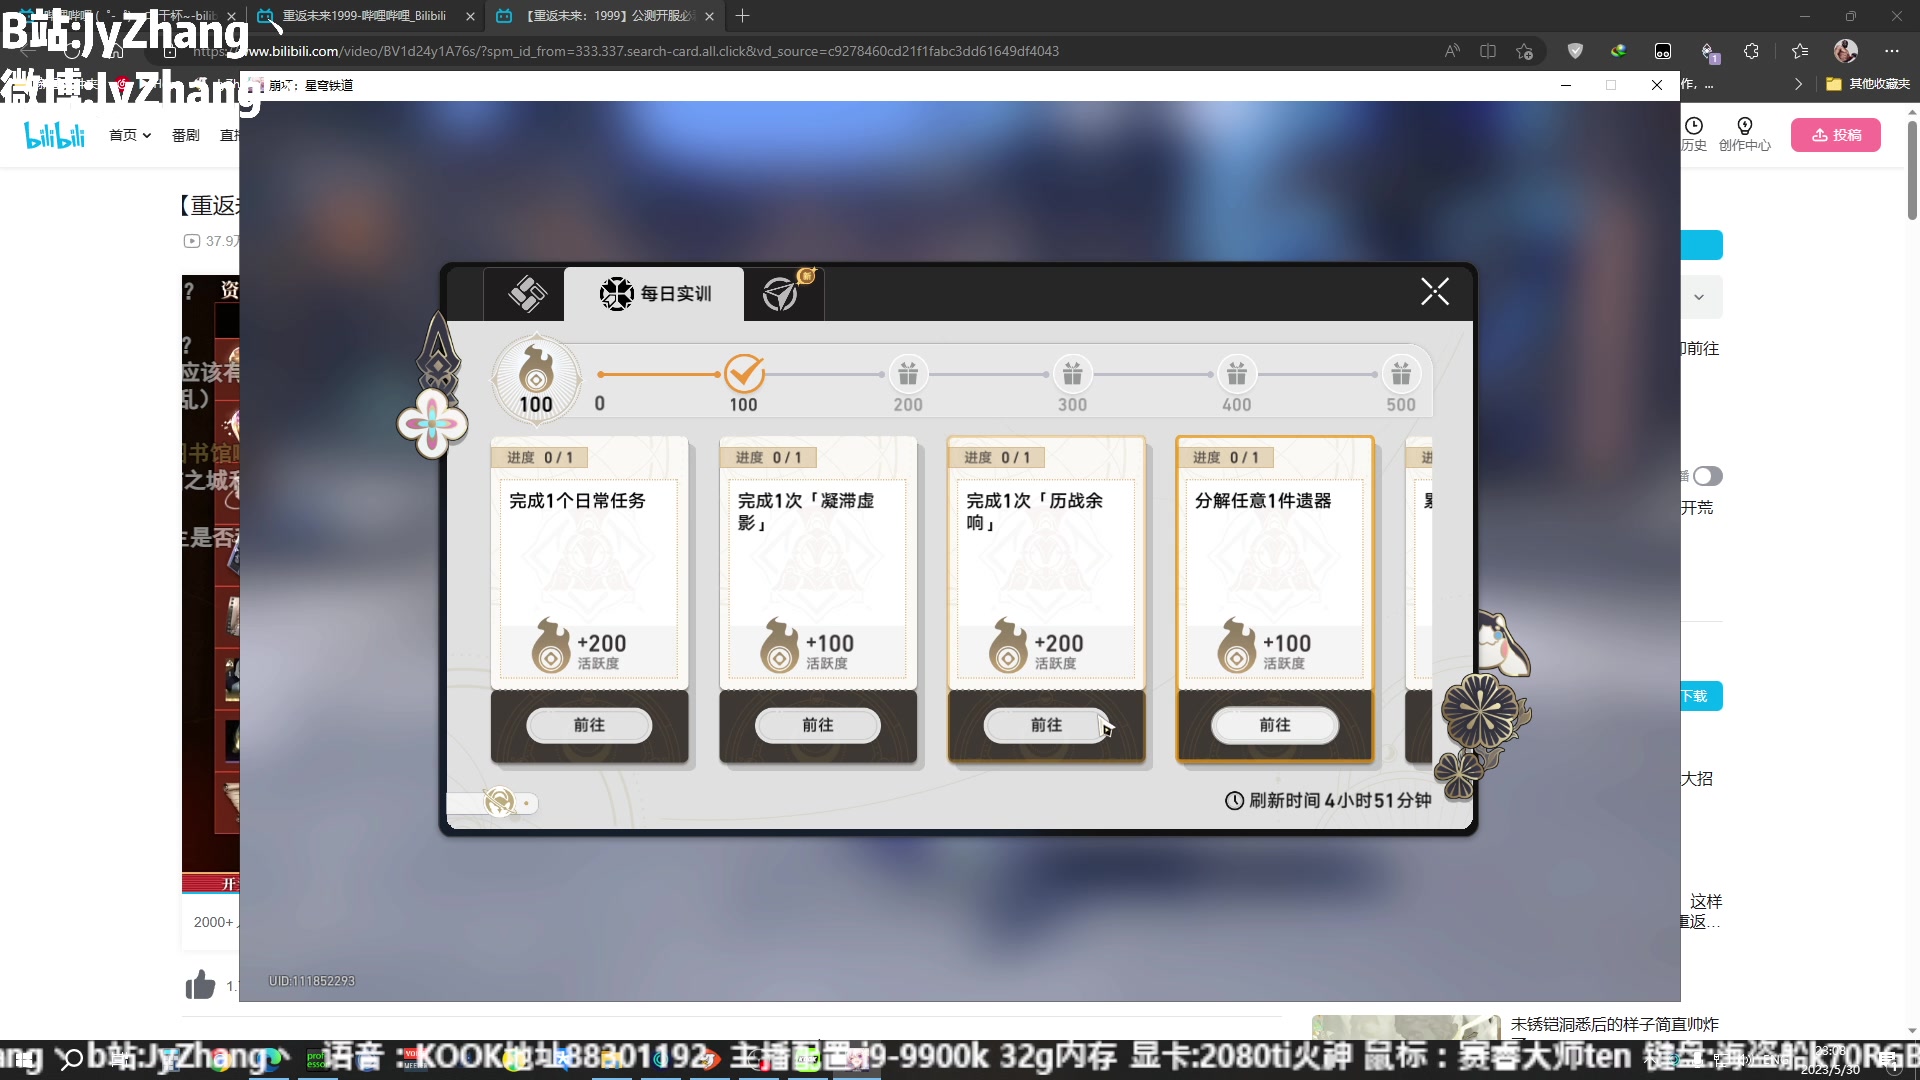Close the 公测开服 browser tab
Screen dimensions: 1920x1080
pos(709,16)
